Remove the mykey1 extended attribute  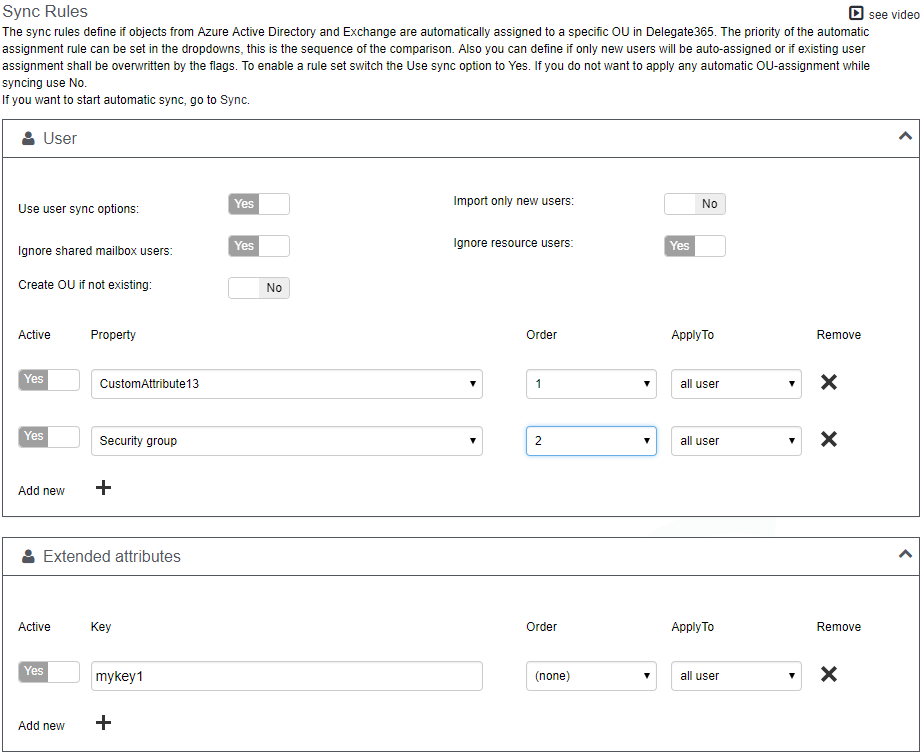(828, 674)
